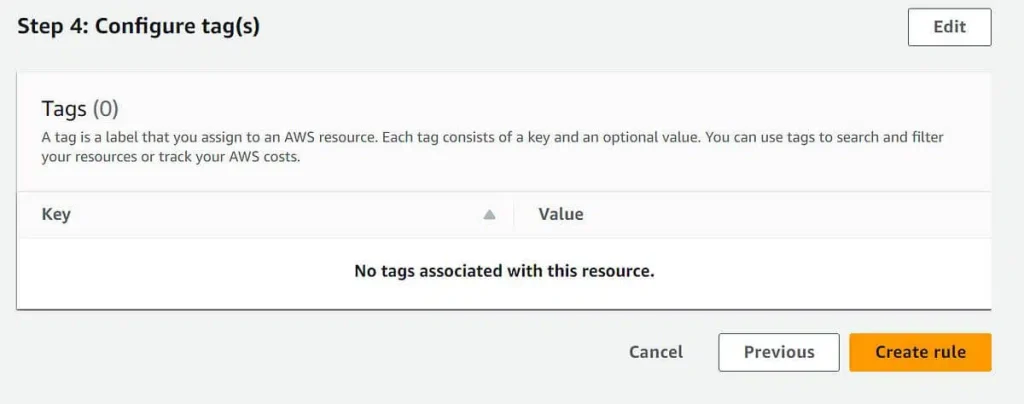Click 'A tag is a label' sentence start
This screenshot has width=1024, height=404.
pyautogui.click(x=87, y=138)
